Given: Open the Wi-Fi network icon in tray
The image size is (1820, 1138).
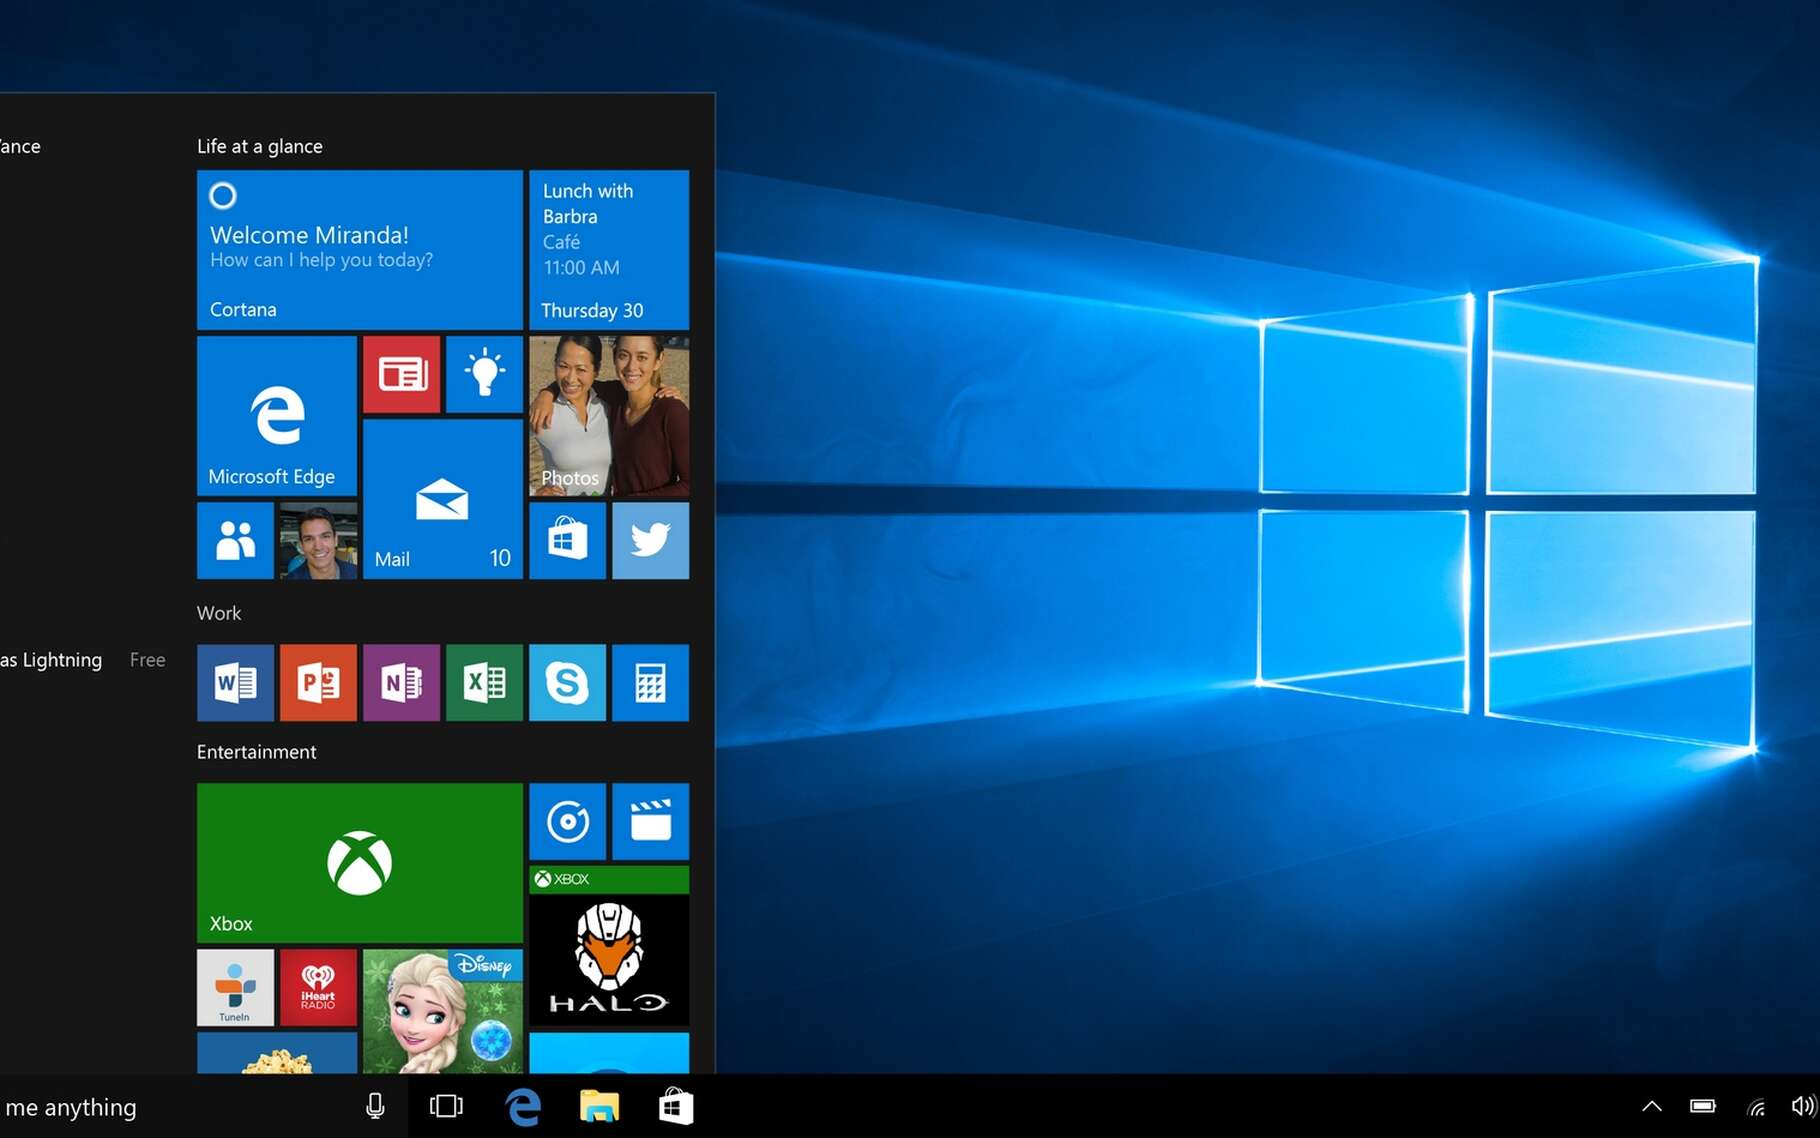Looking at the screenshot, I should pyautogui.click(x=1756, y=1106).
